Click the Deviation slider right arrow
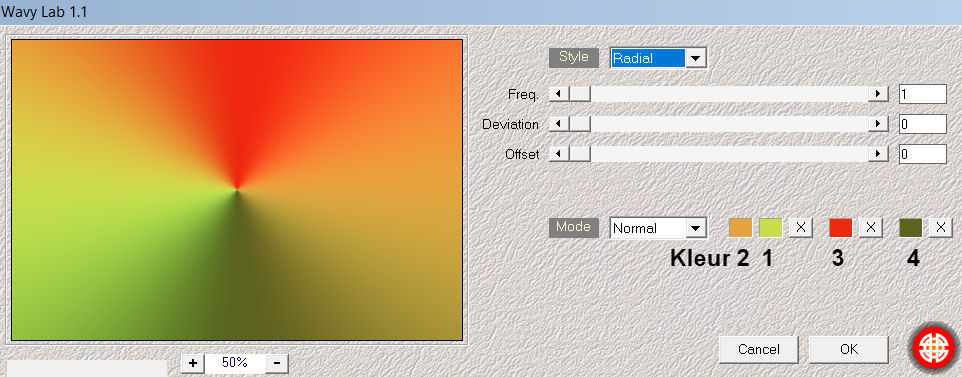Screen dimensions: 962x377 (879, 124)
